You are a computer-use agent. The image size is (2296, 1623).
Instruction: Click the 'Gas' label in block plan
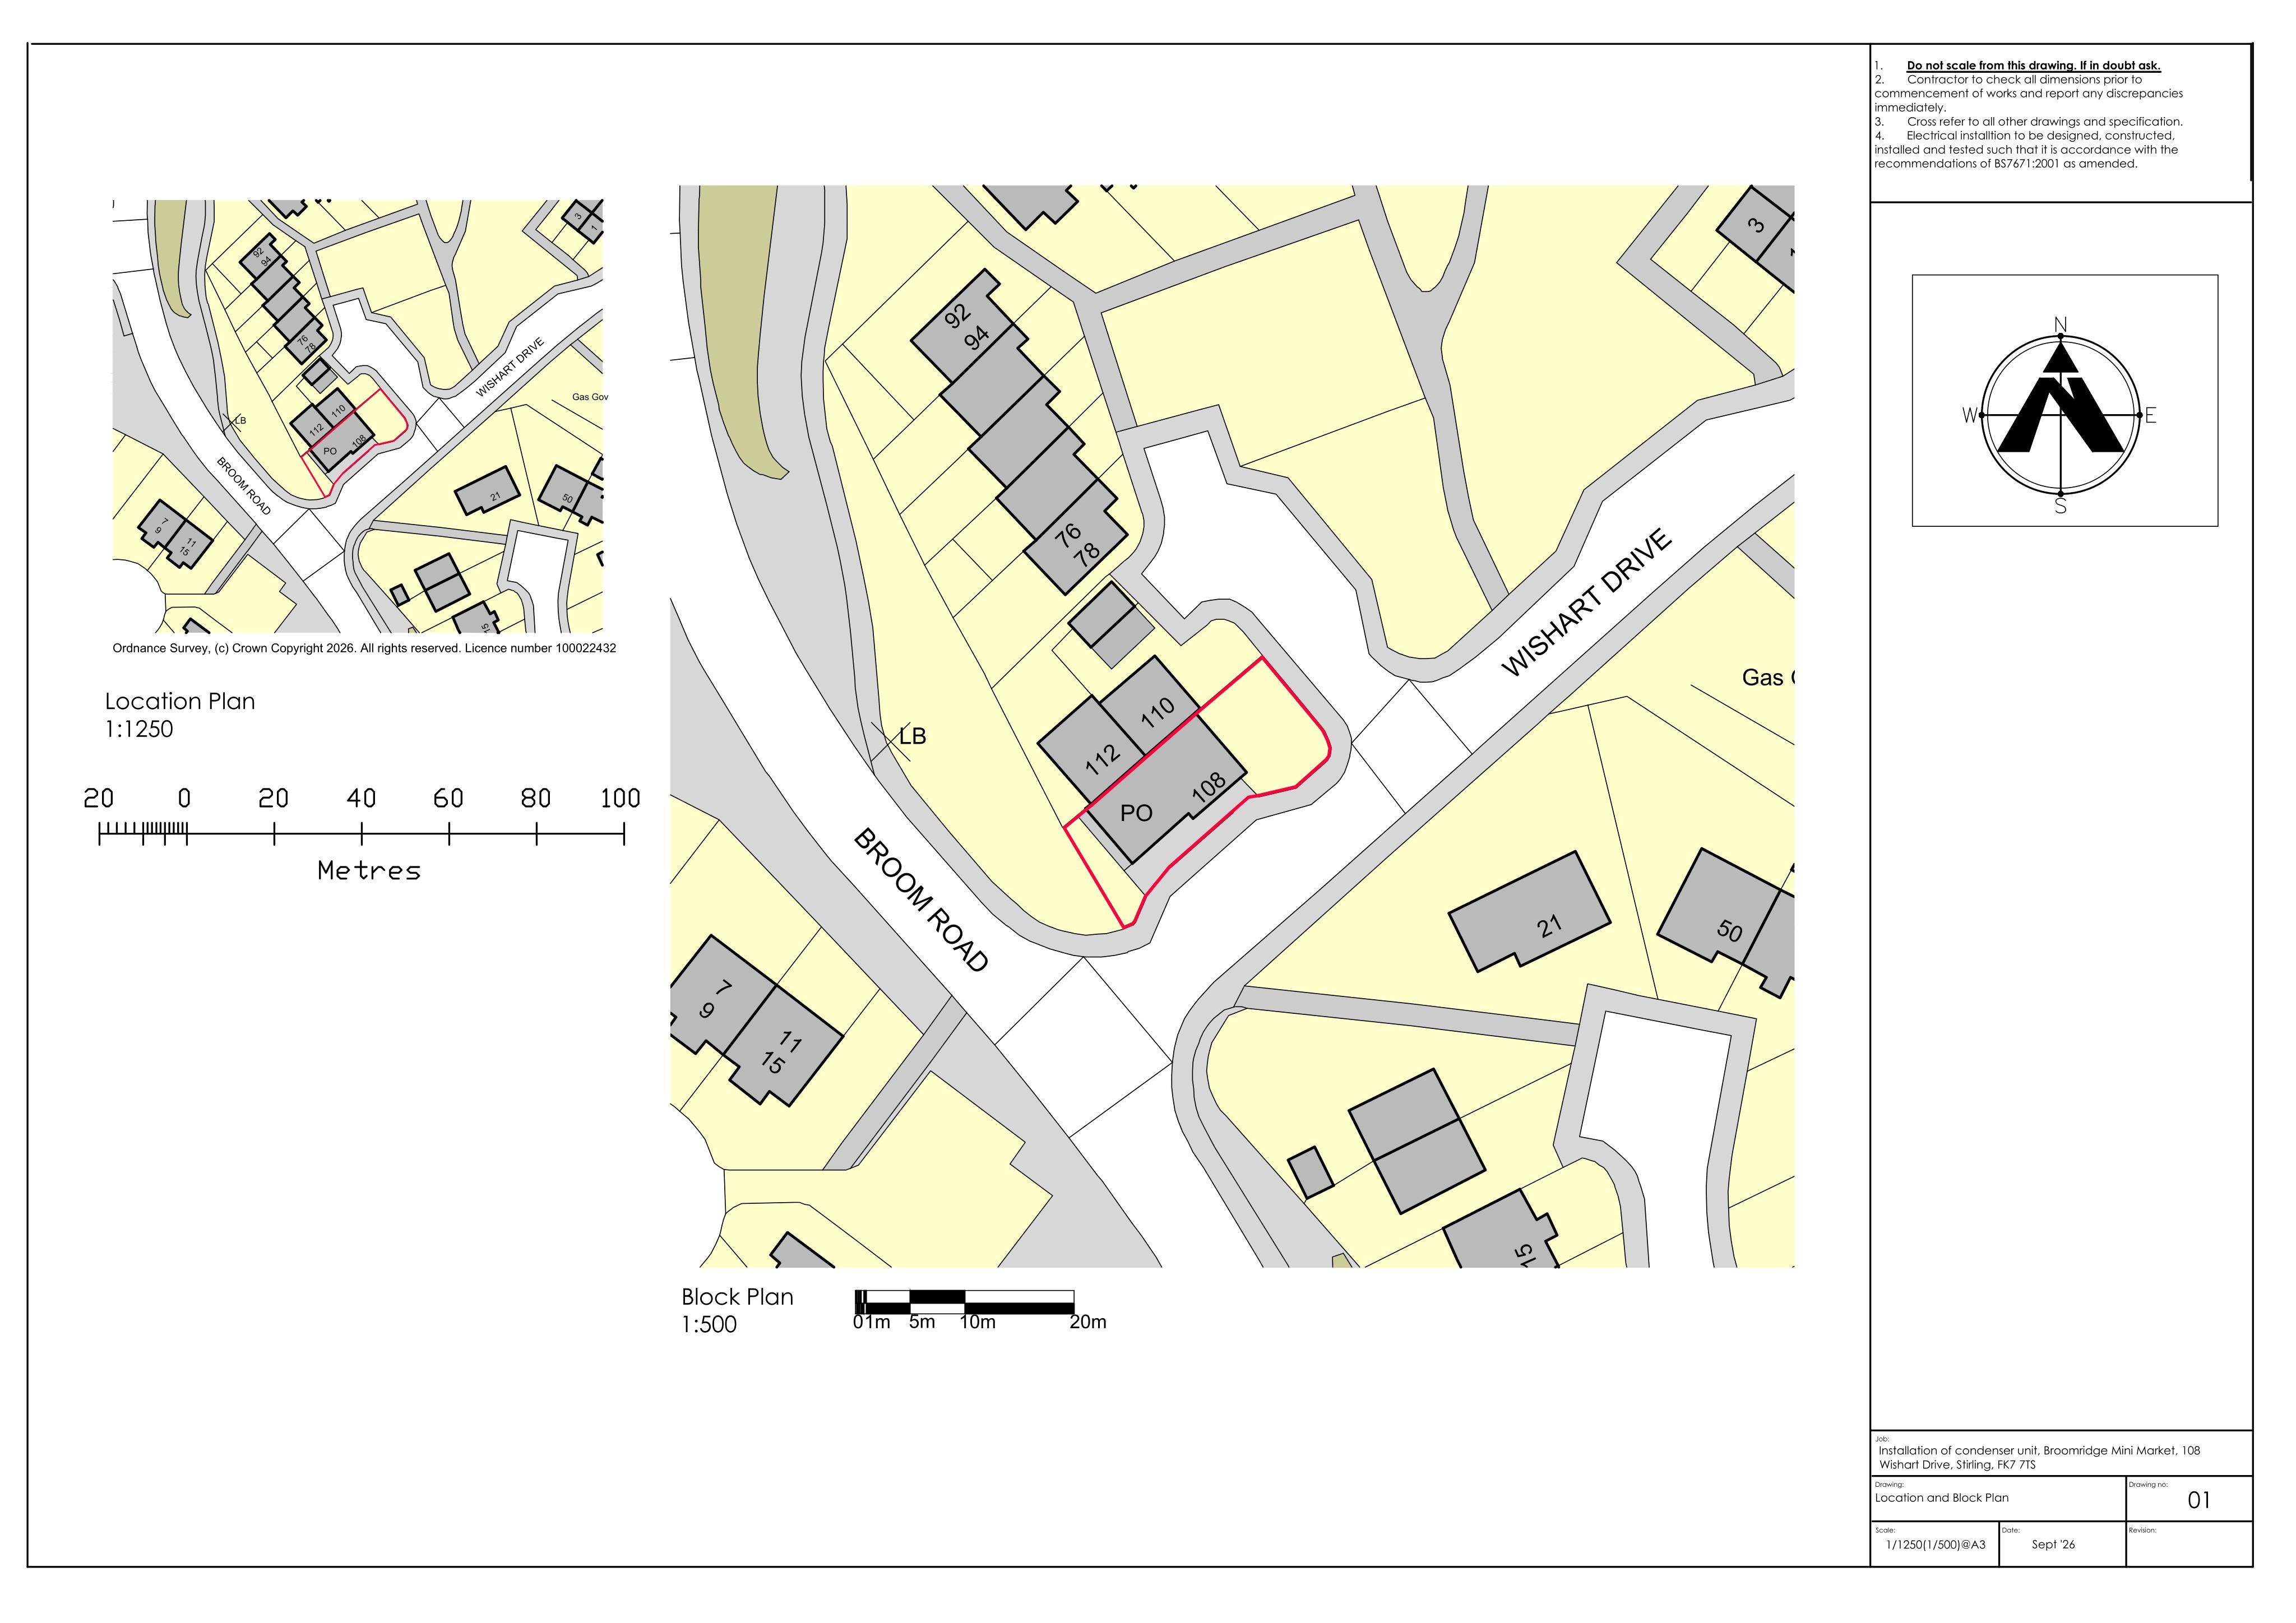1763,678
